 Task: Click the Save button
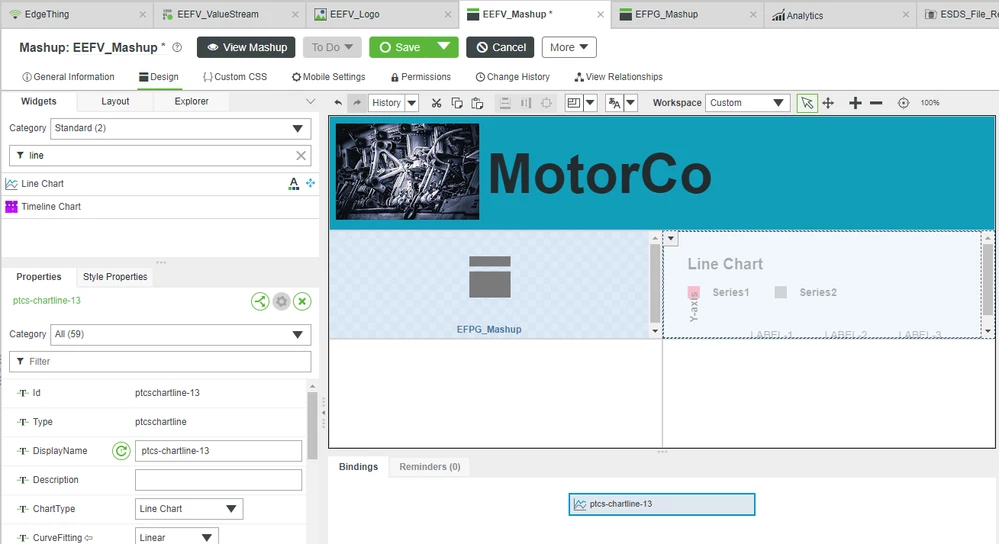pyautogui.click(x=400, y=47)
